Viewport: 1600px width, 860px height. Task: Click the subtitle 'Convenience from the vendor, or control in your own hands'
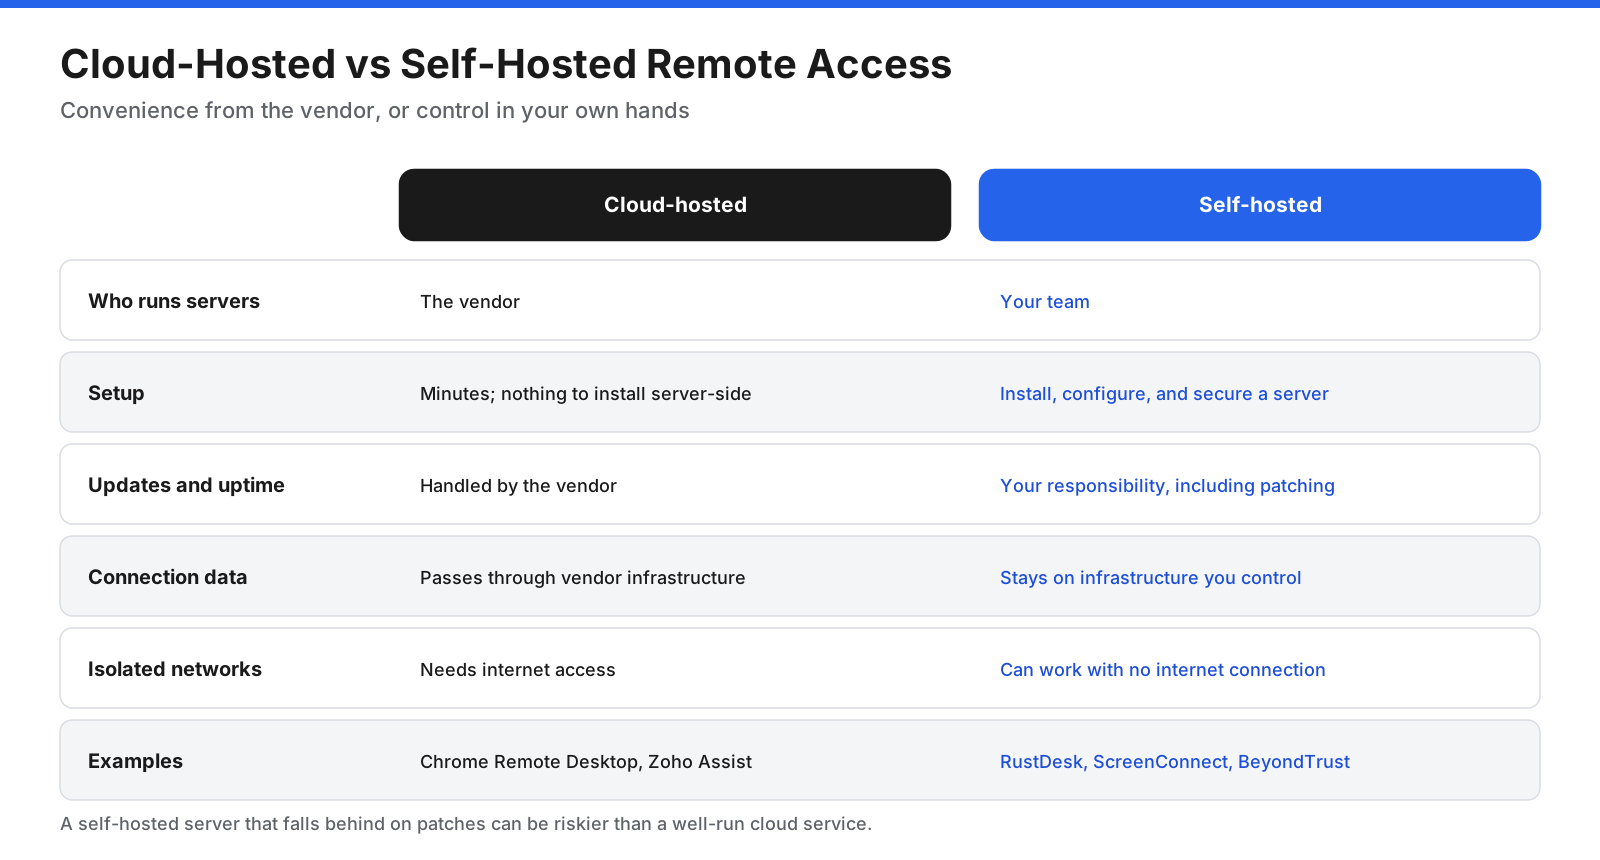click(375, 111)
